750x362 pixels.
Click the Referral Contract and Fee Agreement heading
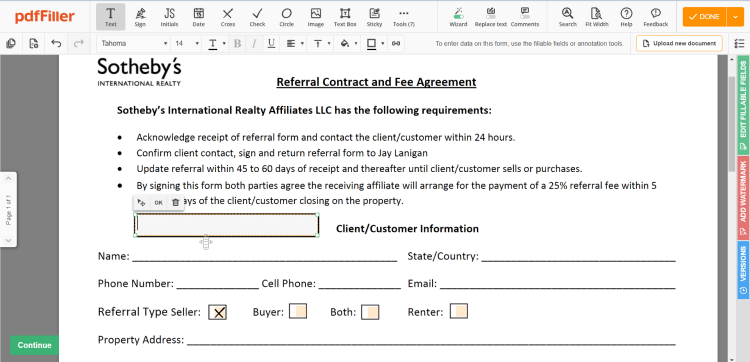[376, 82]
